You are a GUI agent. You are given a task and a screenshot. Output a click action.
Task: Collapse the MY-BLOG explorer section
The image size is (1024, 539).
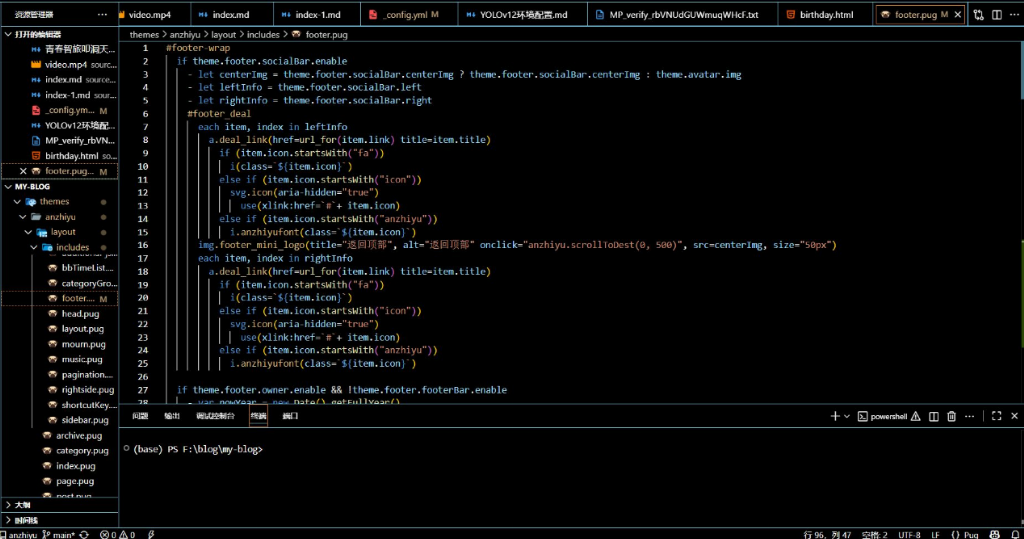[x=32, y=187]
